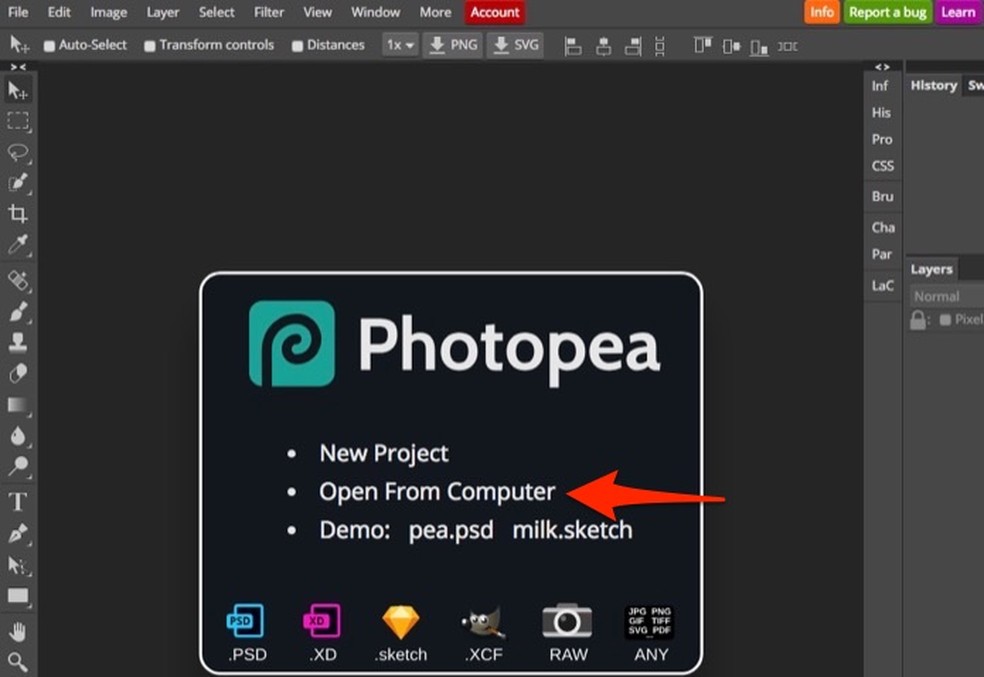Click the Report a bug button
984x677 pixels.
[x=888, y=12]
